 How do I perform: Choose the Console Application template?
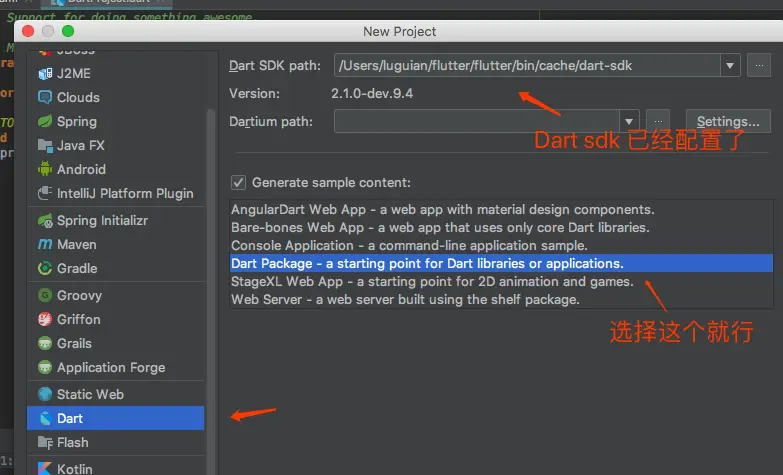(501, 245)
